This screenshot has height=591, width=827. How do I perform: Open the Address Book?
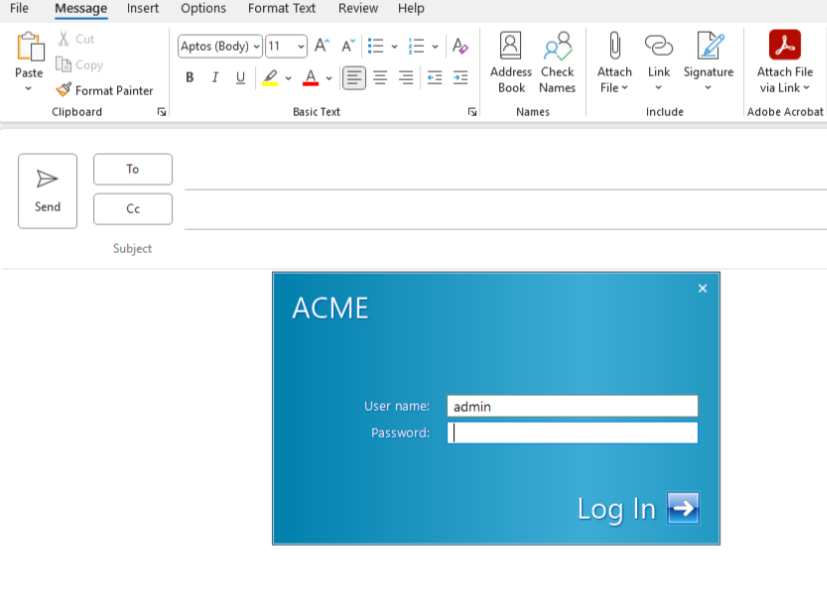pos(510,60)
